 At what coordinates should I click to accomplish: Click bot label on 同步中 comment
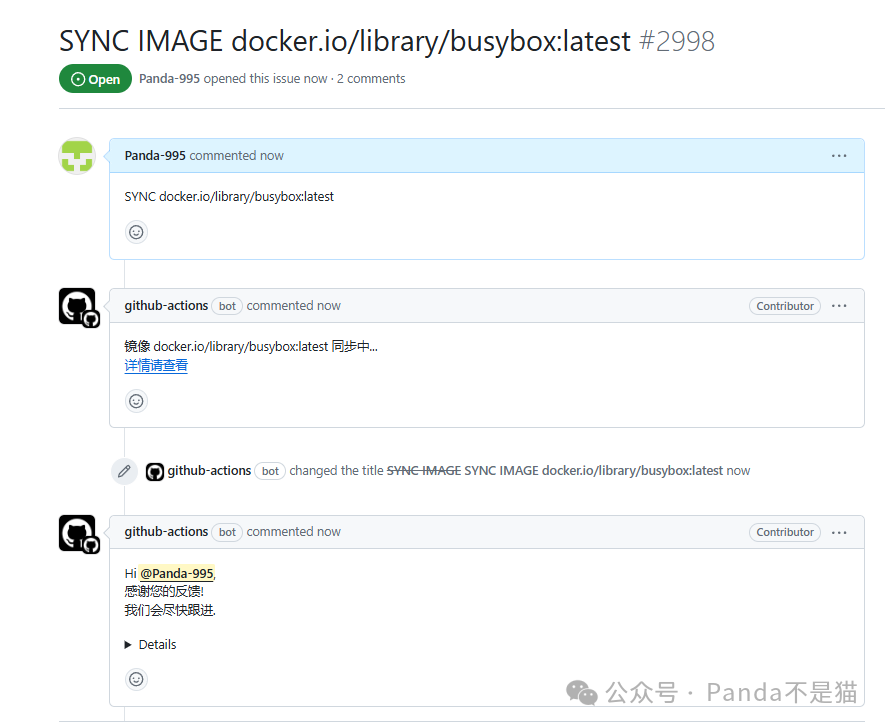pyautogui.click(x=227, y=306)
